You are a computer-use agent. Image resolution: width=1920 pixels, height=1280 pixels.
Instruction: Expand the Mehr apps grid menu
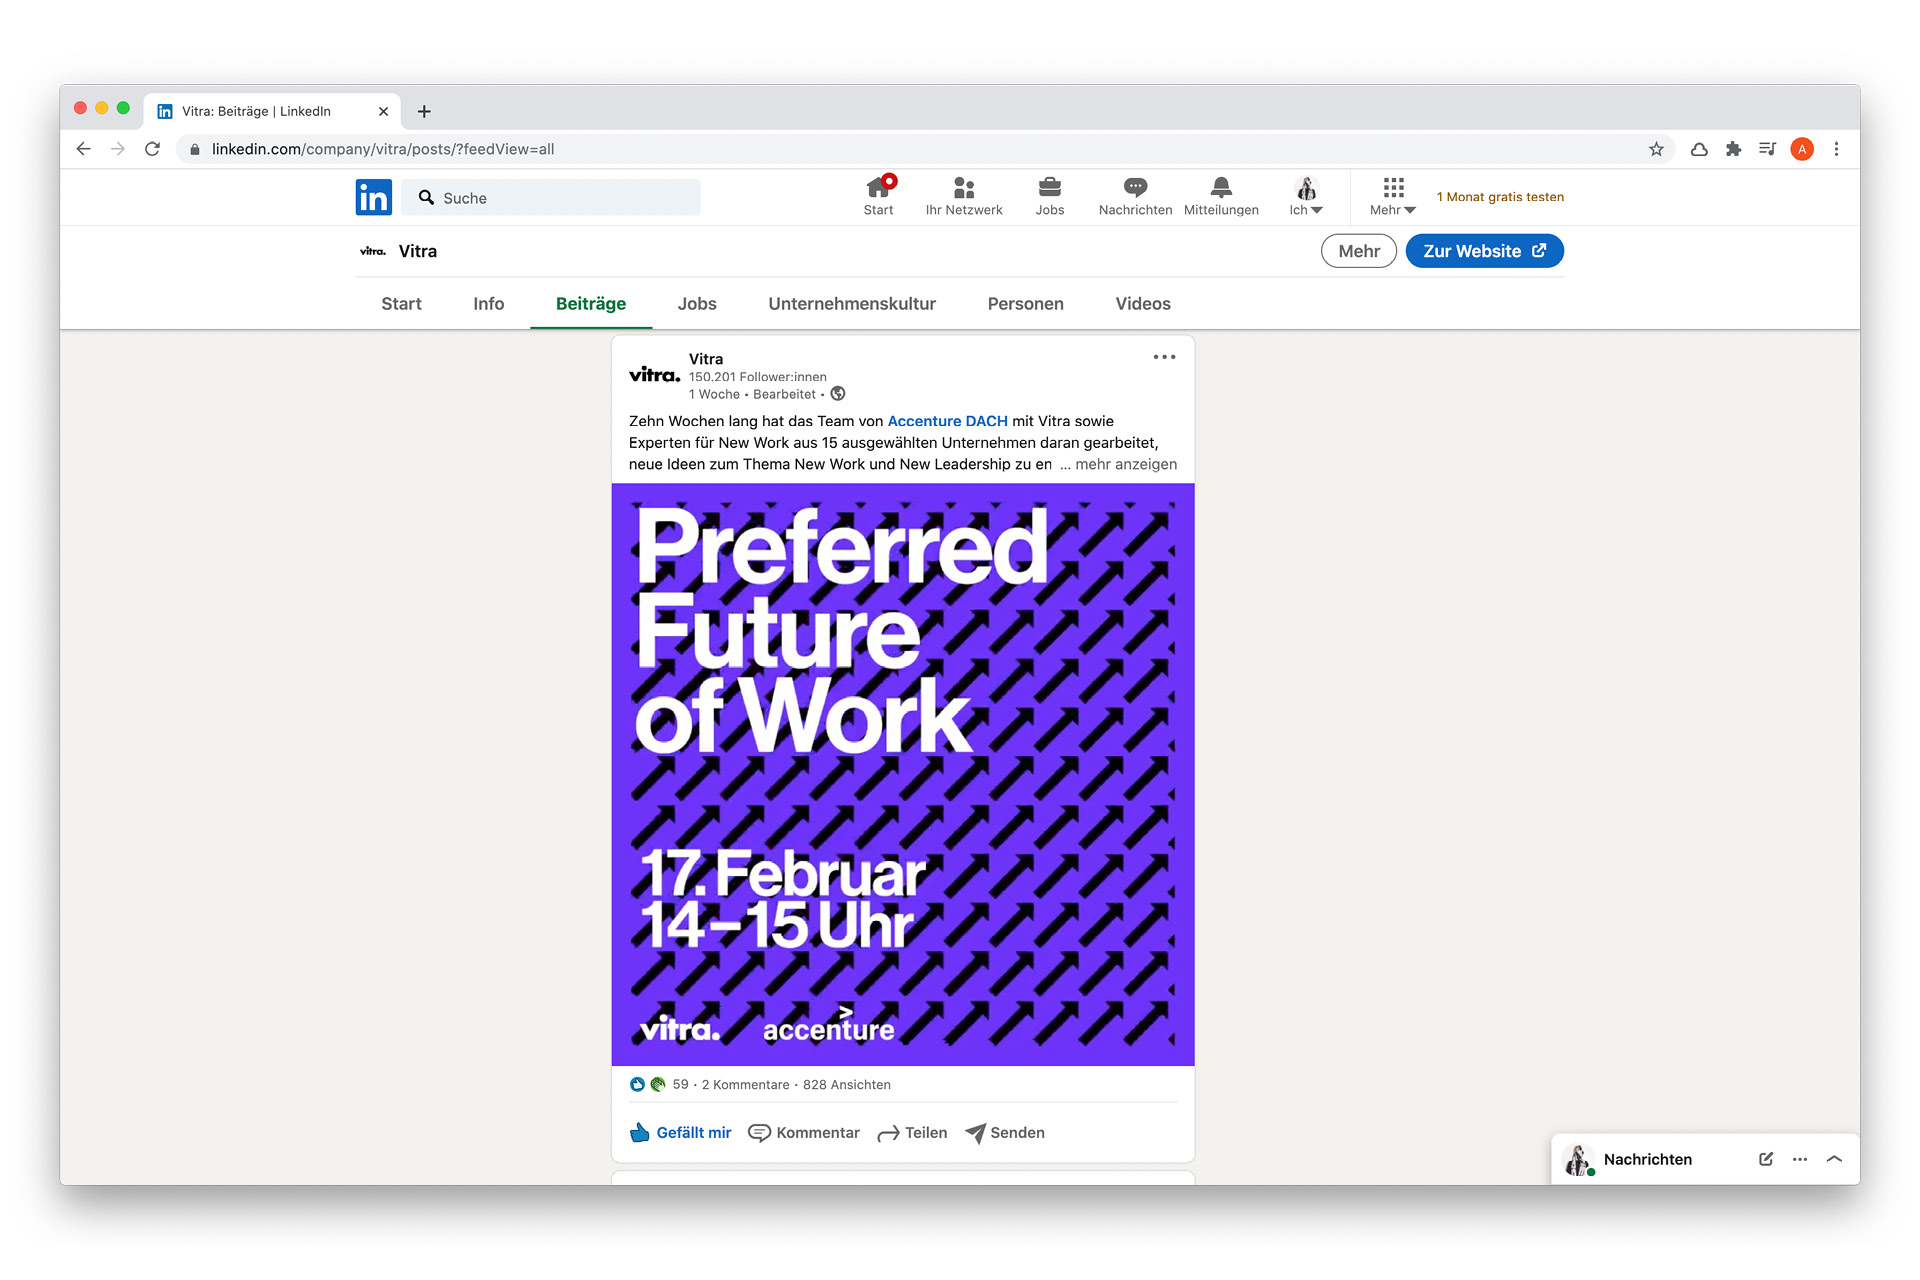click(x=1393, y=196)
